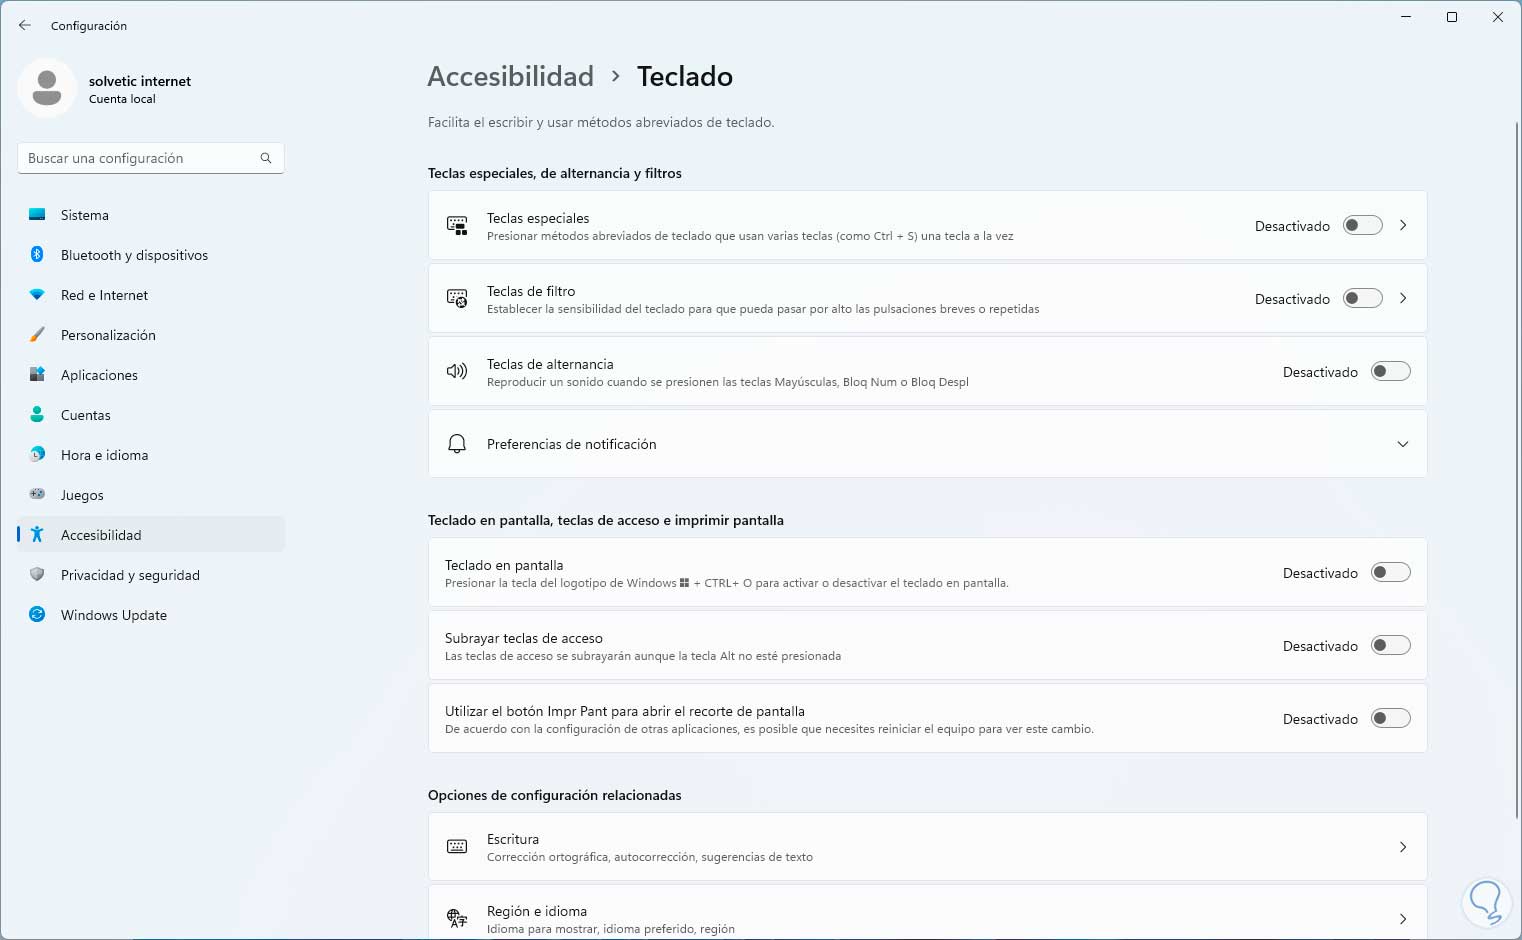Go to Hora e idioma section
This screenshot has height=940, width=1522.
tap(104, 455)
